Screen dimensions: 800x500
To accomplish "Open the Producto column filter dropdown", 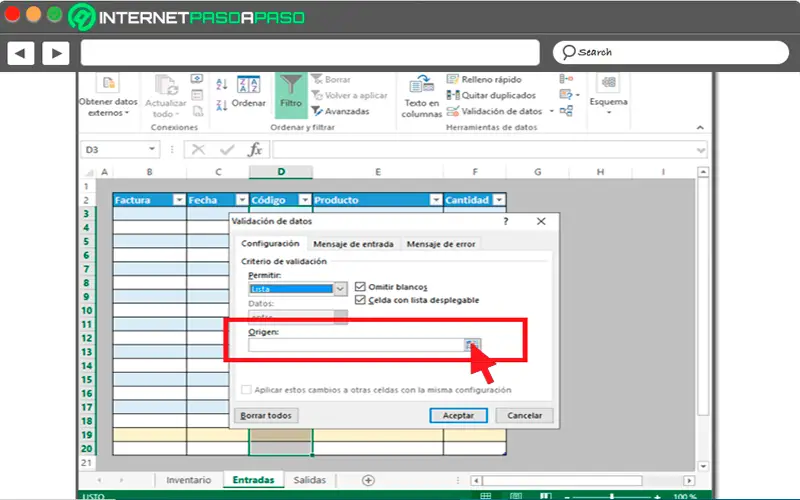I will [436, 200].
